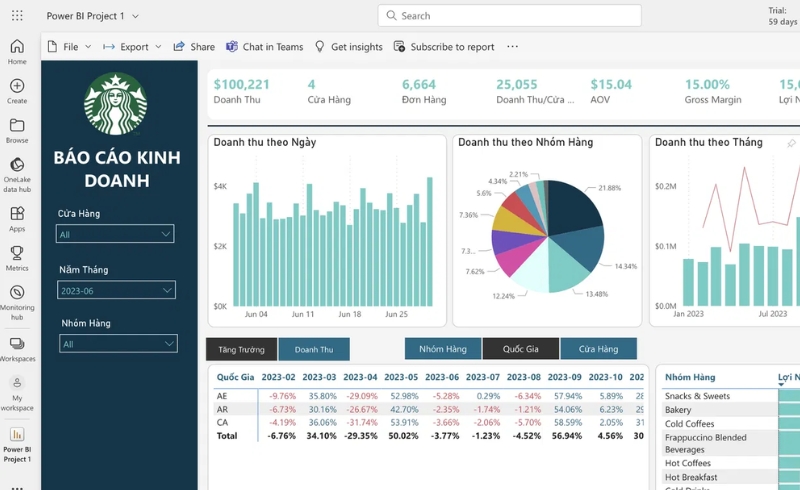800x490 pixels.
Task: Expand the Export chevron arrow
Action: click(x=158, y=46)
